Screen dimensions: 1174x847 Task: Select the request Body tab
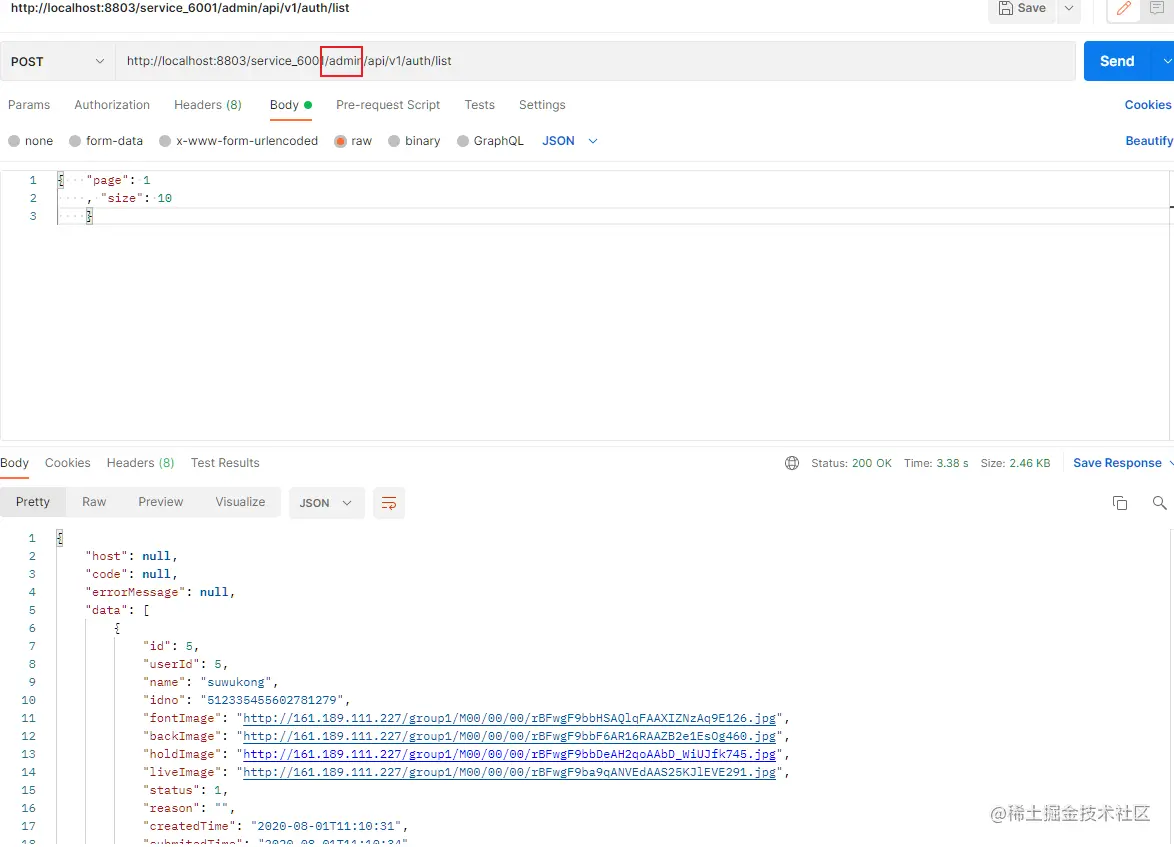[x=291, y=105]
